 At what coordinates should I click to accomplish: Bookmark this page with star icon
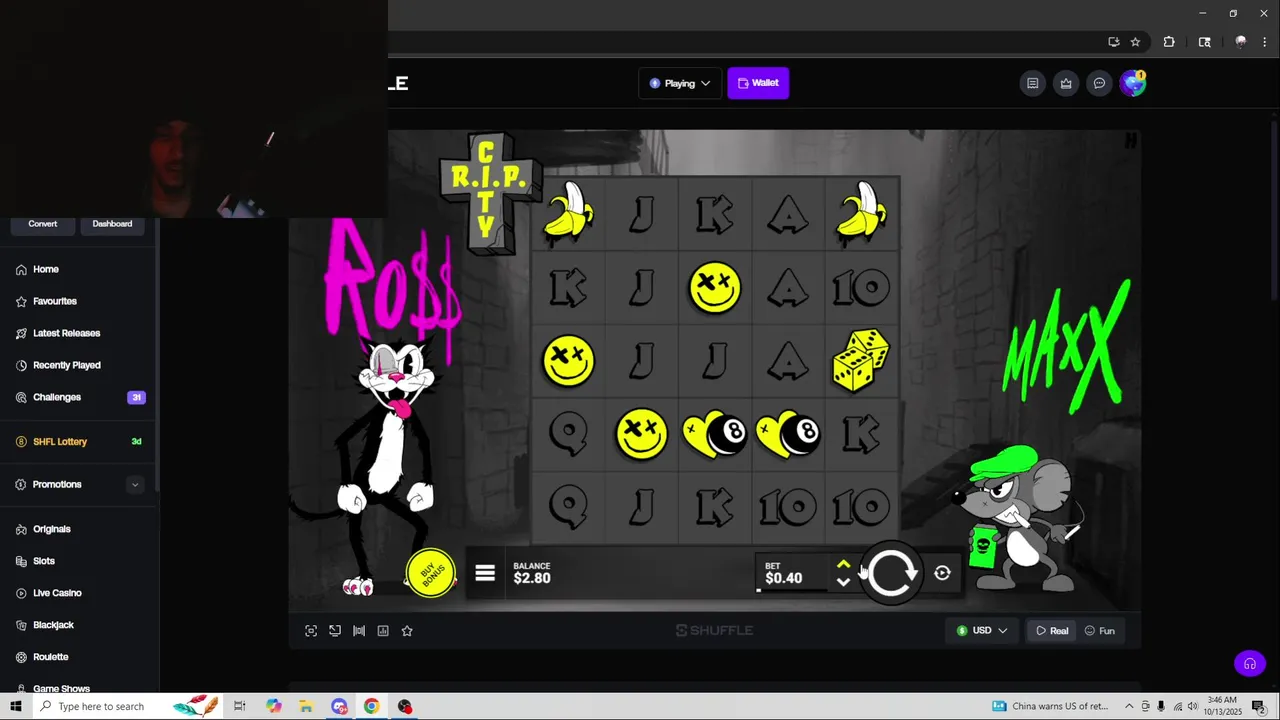(1135, 42)
